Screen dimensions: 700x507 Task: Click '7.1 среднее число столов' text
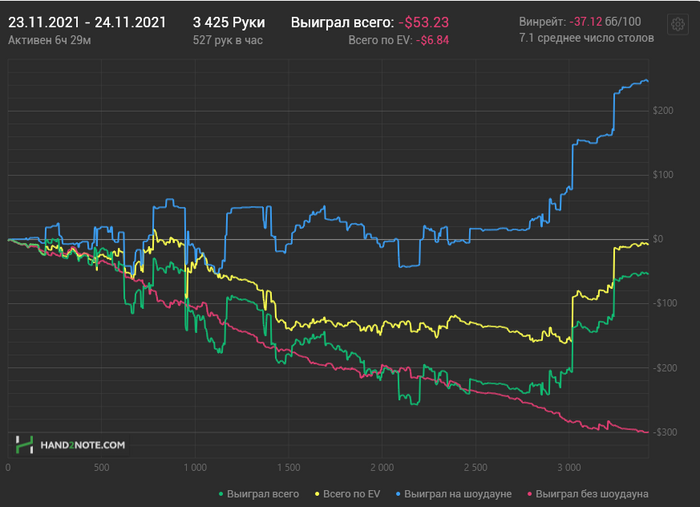click(x=586, y=38)
